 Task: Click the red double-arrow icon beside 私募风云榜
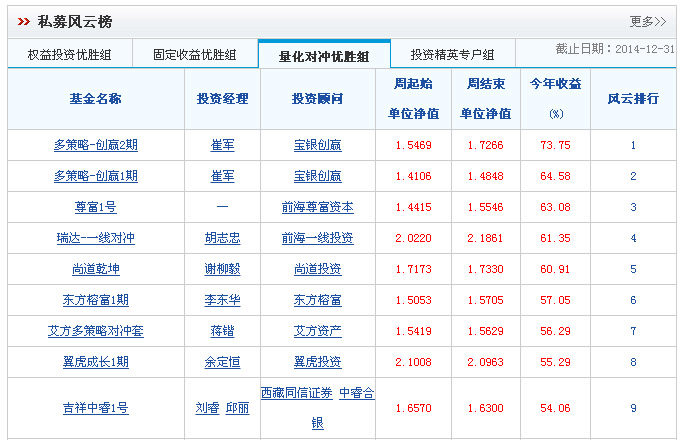click(24, 21)
